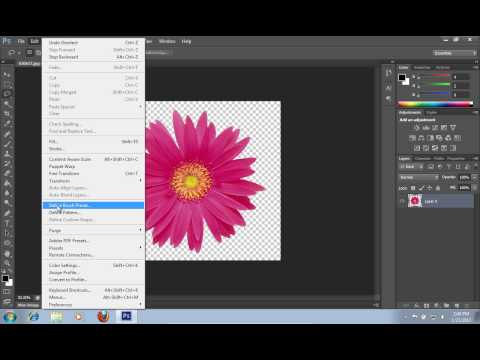Select the Horizontal Type tool
Viewport: 480px width, 360px height.
(7, 223)
